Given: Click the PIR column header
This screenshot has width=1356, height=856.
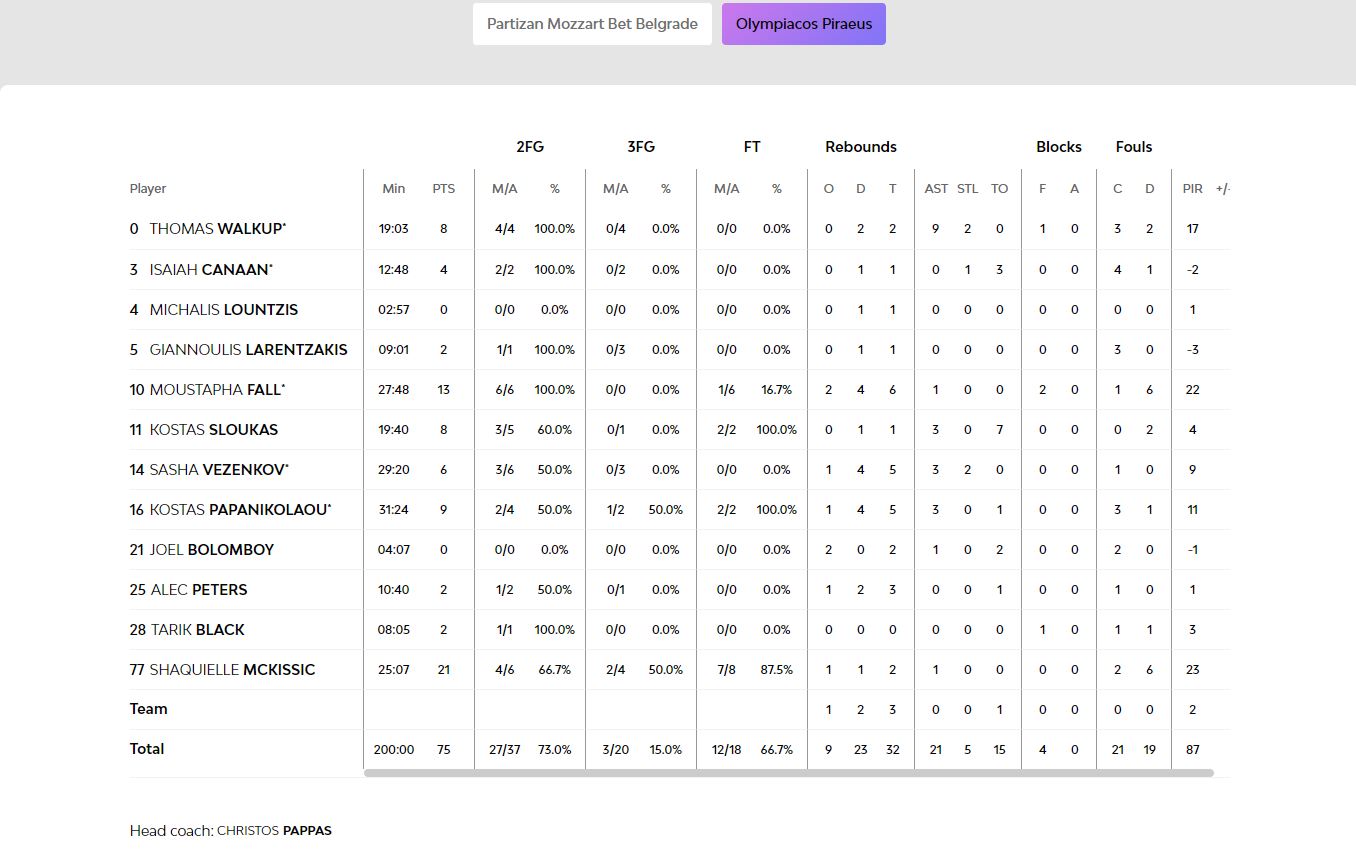Looking at the screenshot, I should [1192, 189].
